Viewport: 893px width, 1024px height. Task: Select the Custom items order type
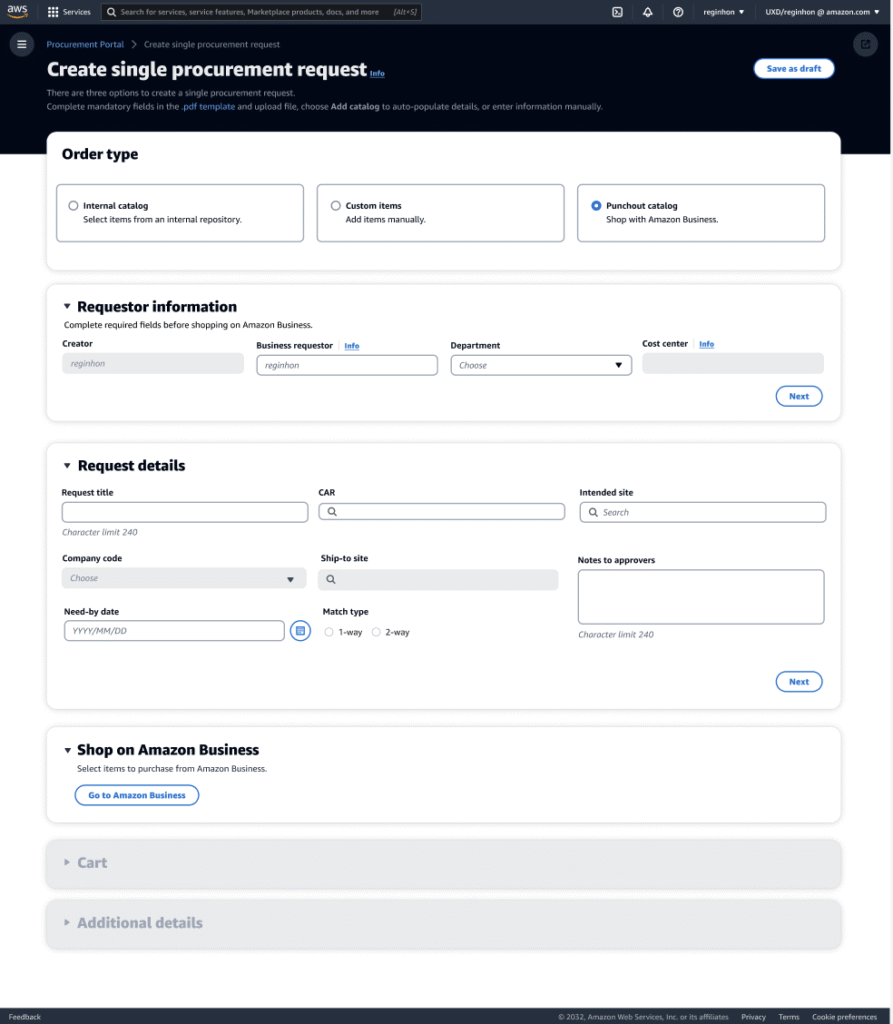336,206
